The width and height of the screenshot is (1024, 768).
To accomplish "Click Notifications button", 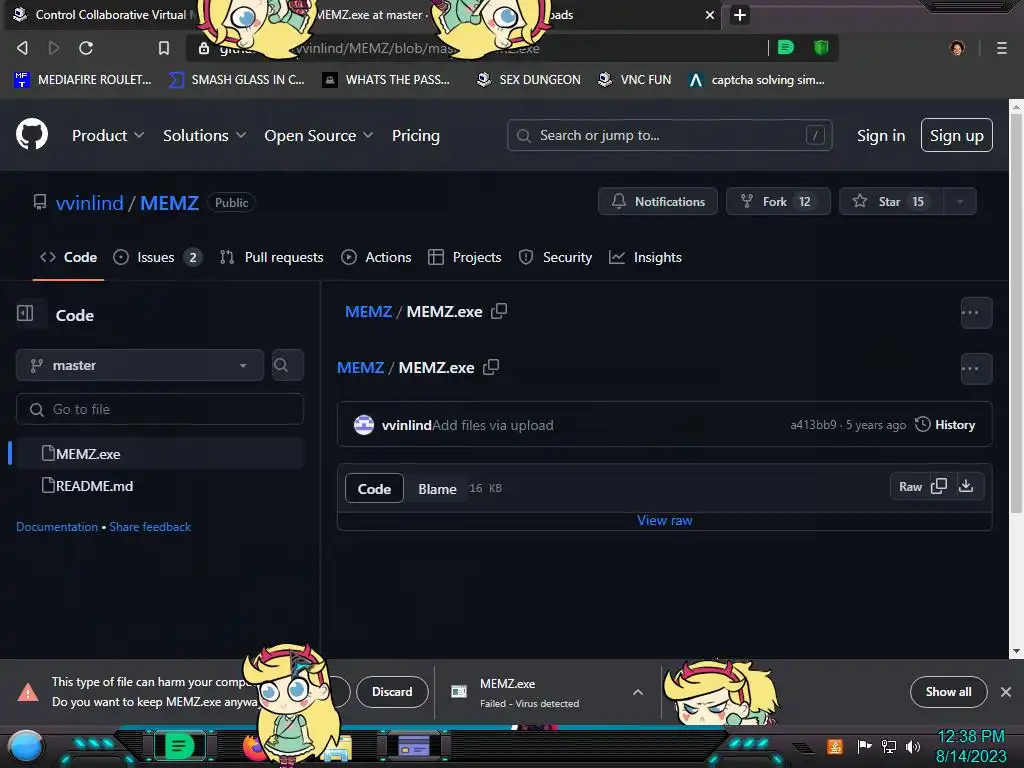I will [658, 202].
